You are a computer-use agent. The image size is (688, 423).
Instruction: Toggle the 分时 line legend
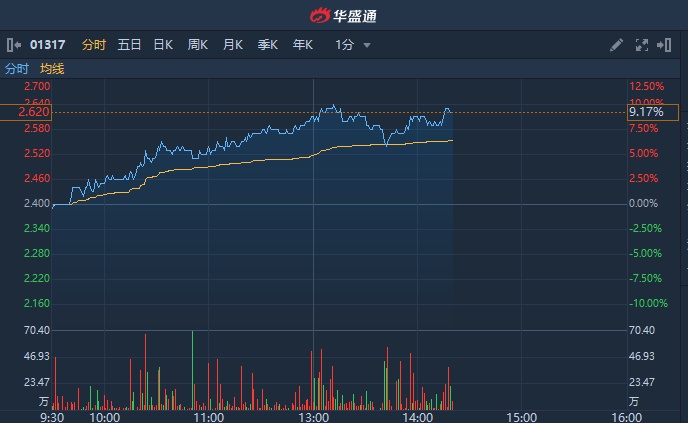[x=17, y=69]
